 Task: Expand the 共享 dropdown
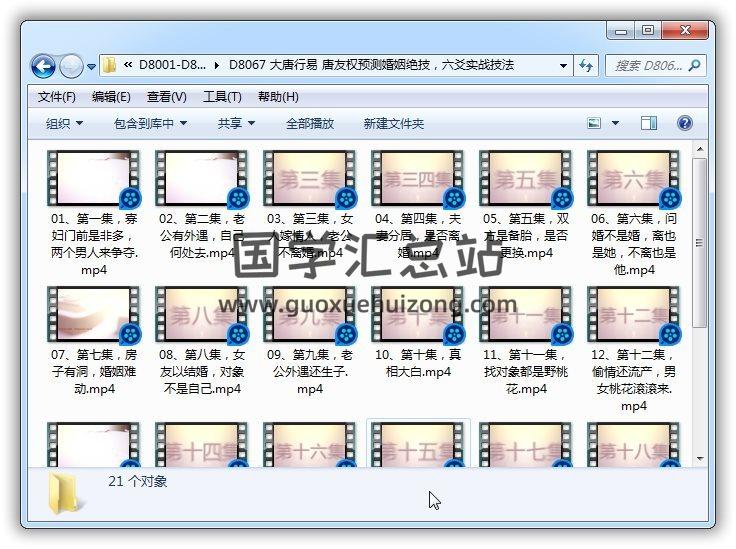[x=236, y=123]
